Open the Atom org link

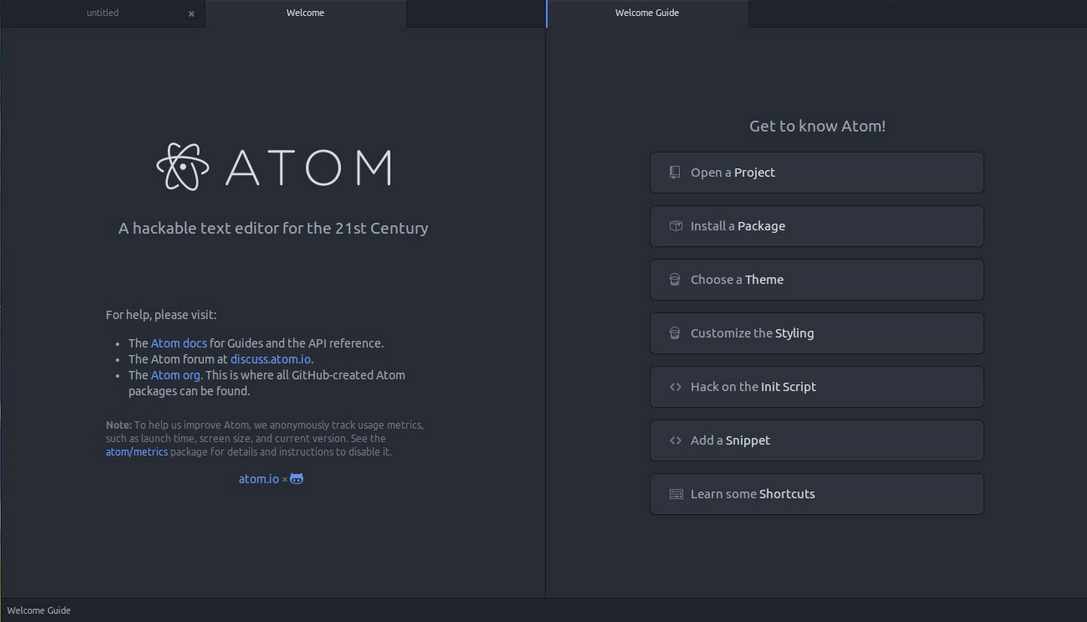coord(175,374)
